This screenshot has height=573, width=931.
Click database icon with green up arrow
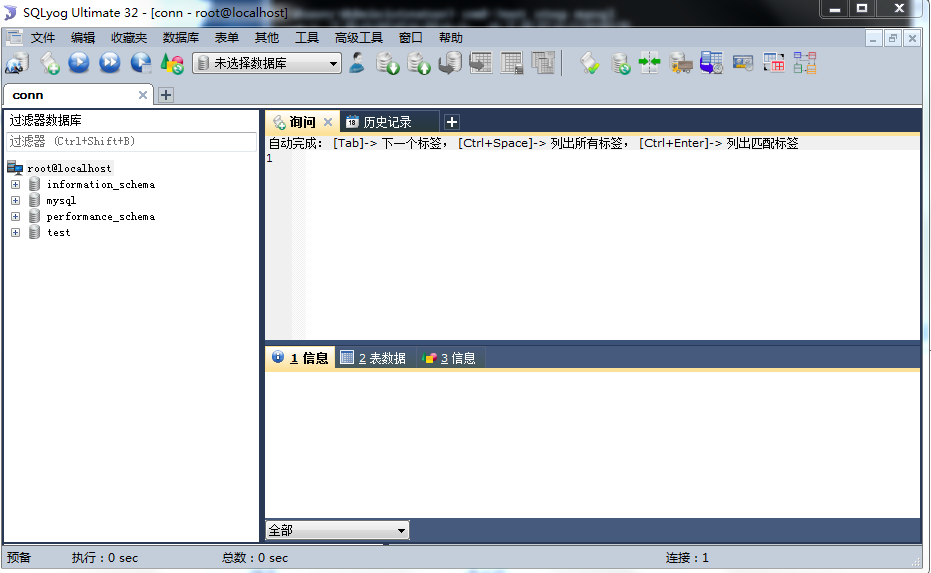[419, 63]
